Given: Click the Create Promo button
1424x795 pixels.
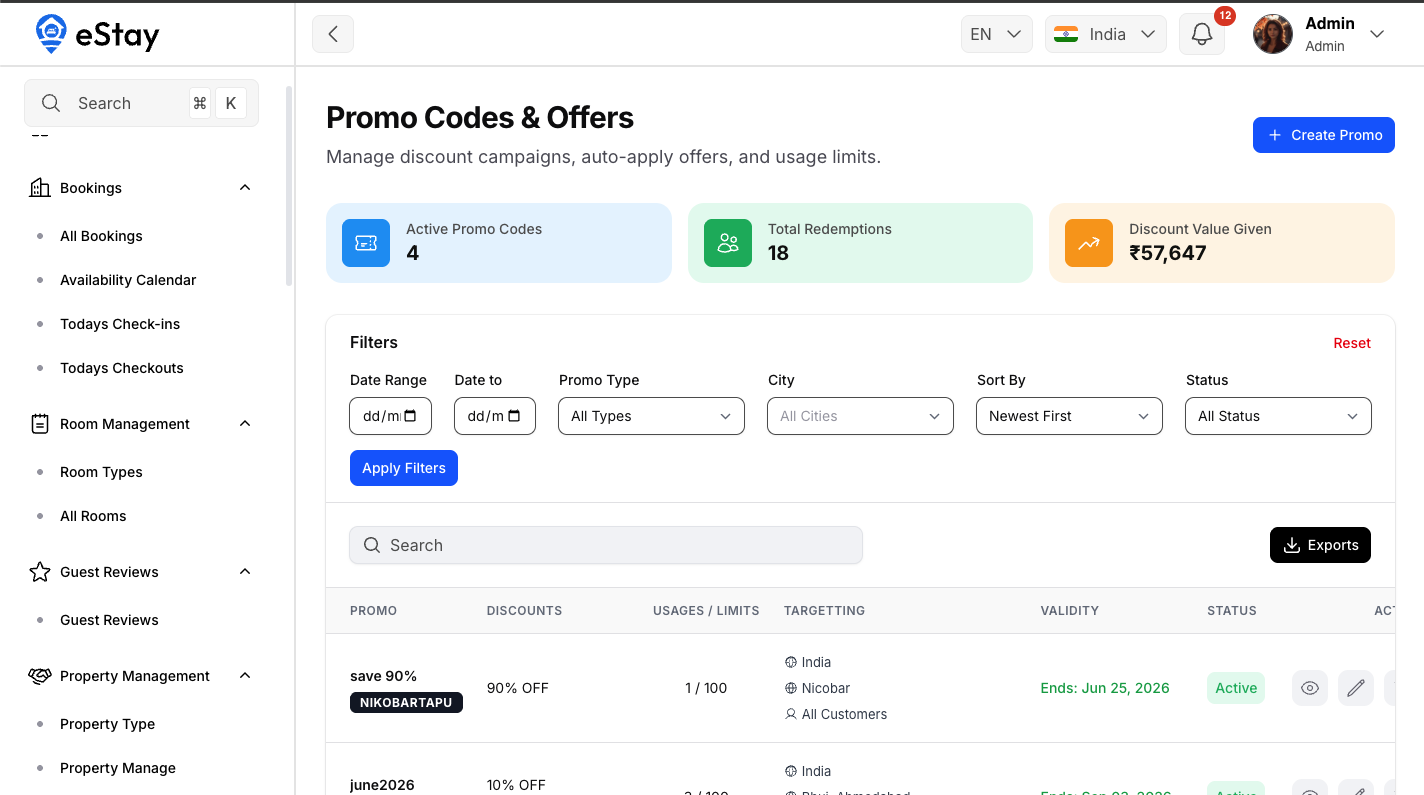Looking at the screenshot, I should 1323,135.
